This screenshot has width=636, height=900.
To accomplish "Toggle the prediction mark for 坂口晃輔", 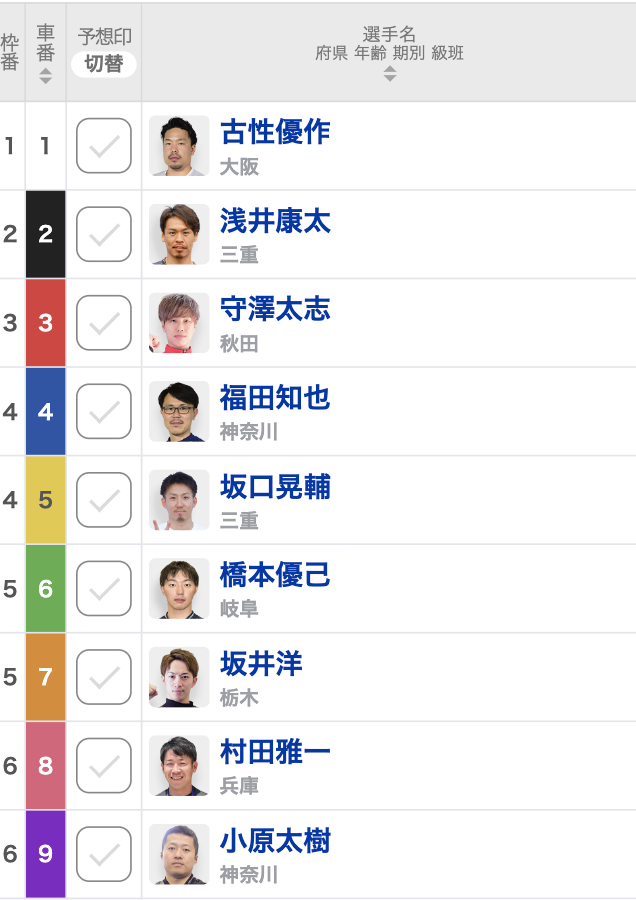I will pos(104,500).
